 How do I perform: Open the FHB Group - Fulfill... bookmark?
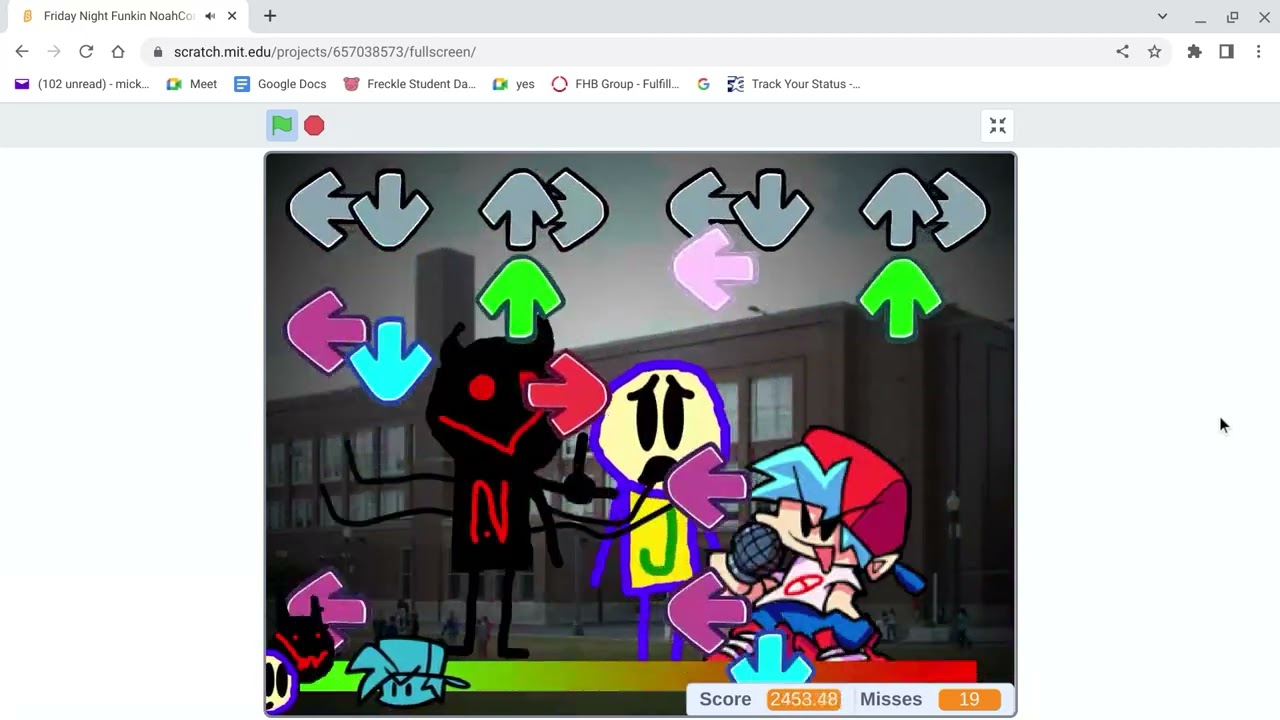point(615,84)
